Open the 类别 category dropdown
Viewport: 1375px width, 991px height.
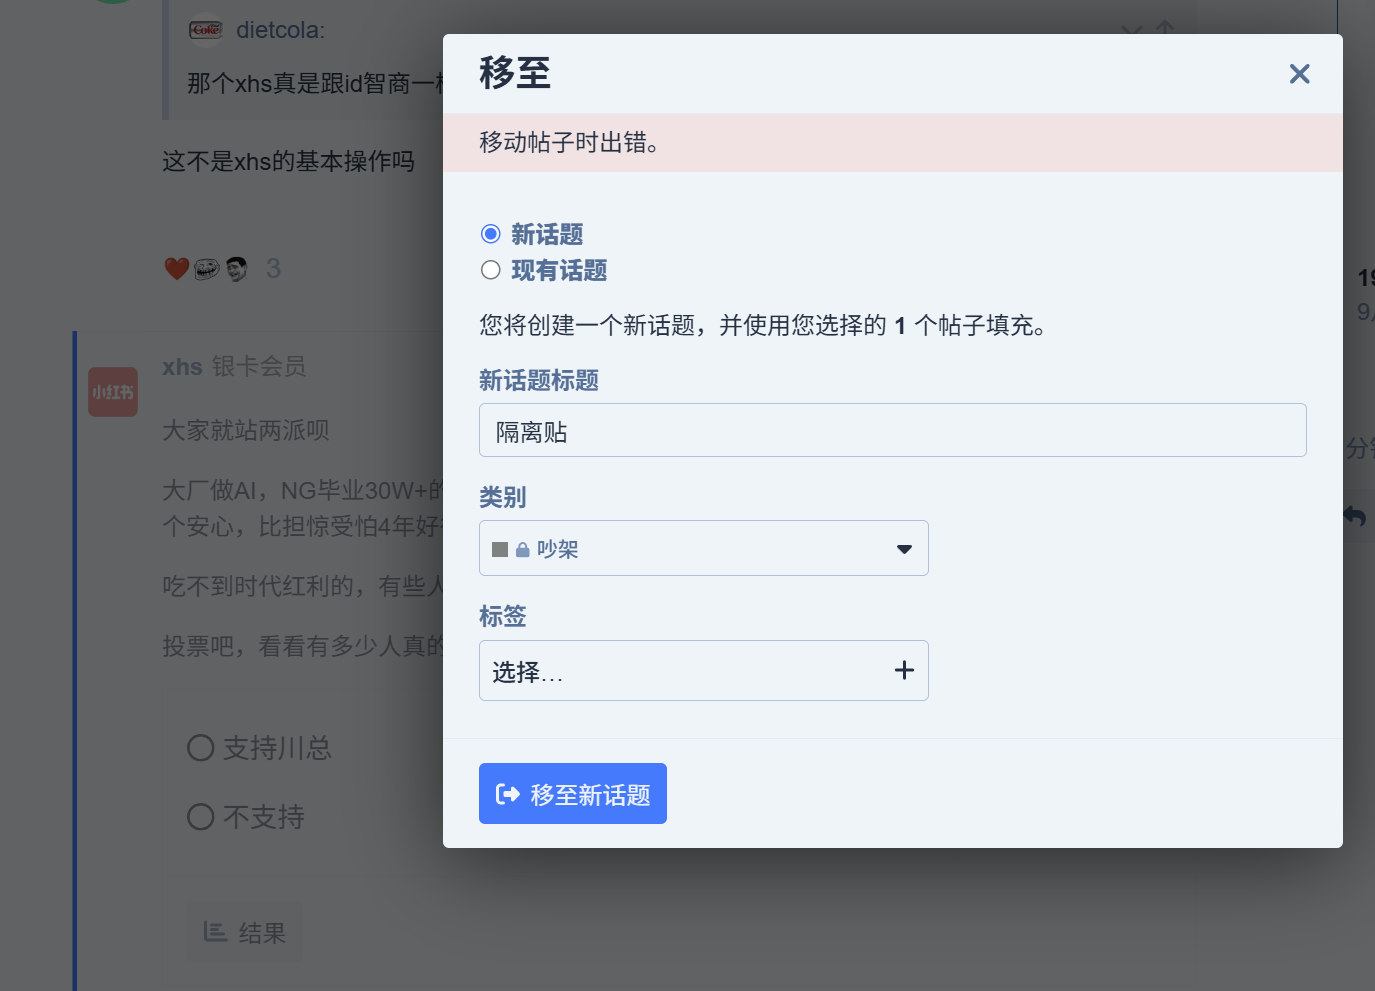(x=703, y=548)
